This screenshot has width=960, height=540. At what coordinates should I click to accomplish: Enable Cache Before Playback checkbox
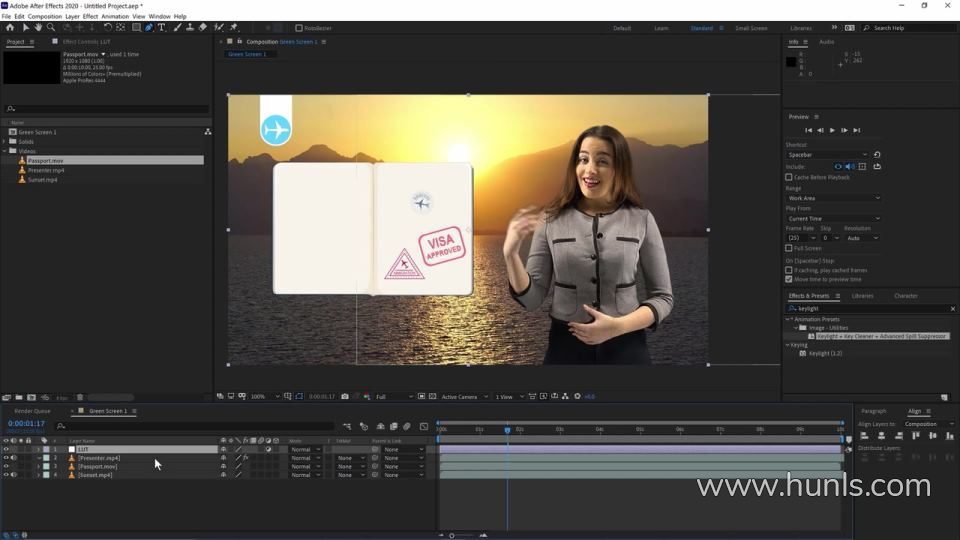tap(789, 177)
